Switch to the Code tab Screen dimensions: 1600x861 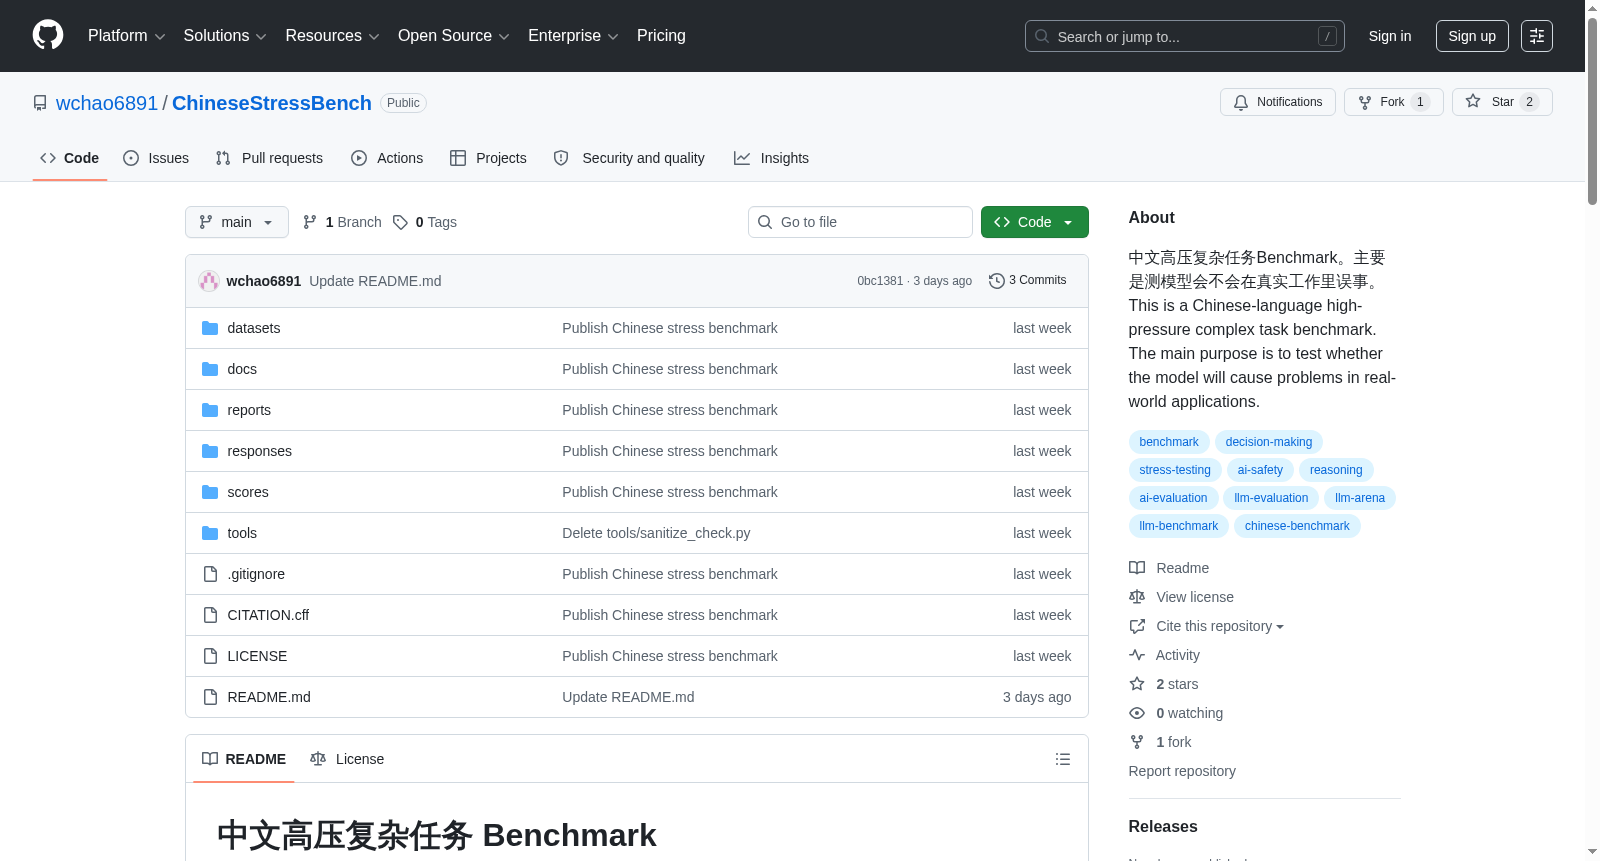point(70,158)
